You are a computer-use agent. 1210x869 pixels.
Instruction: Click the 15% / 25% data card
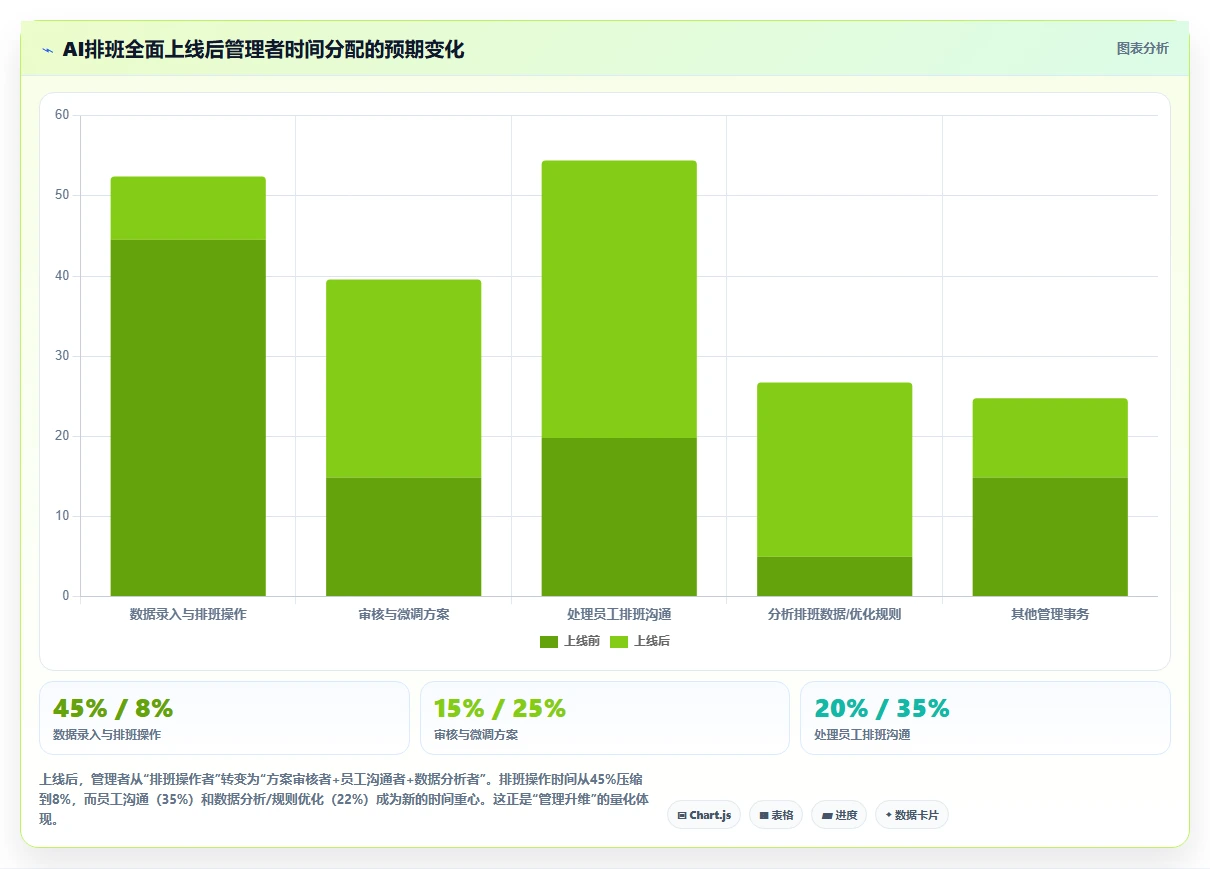(x=605, y=718)
